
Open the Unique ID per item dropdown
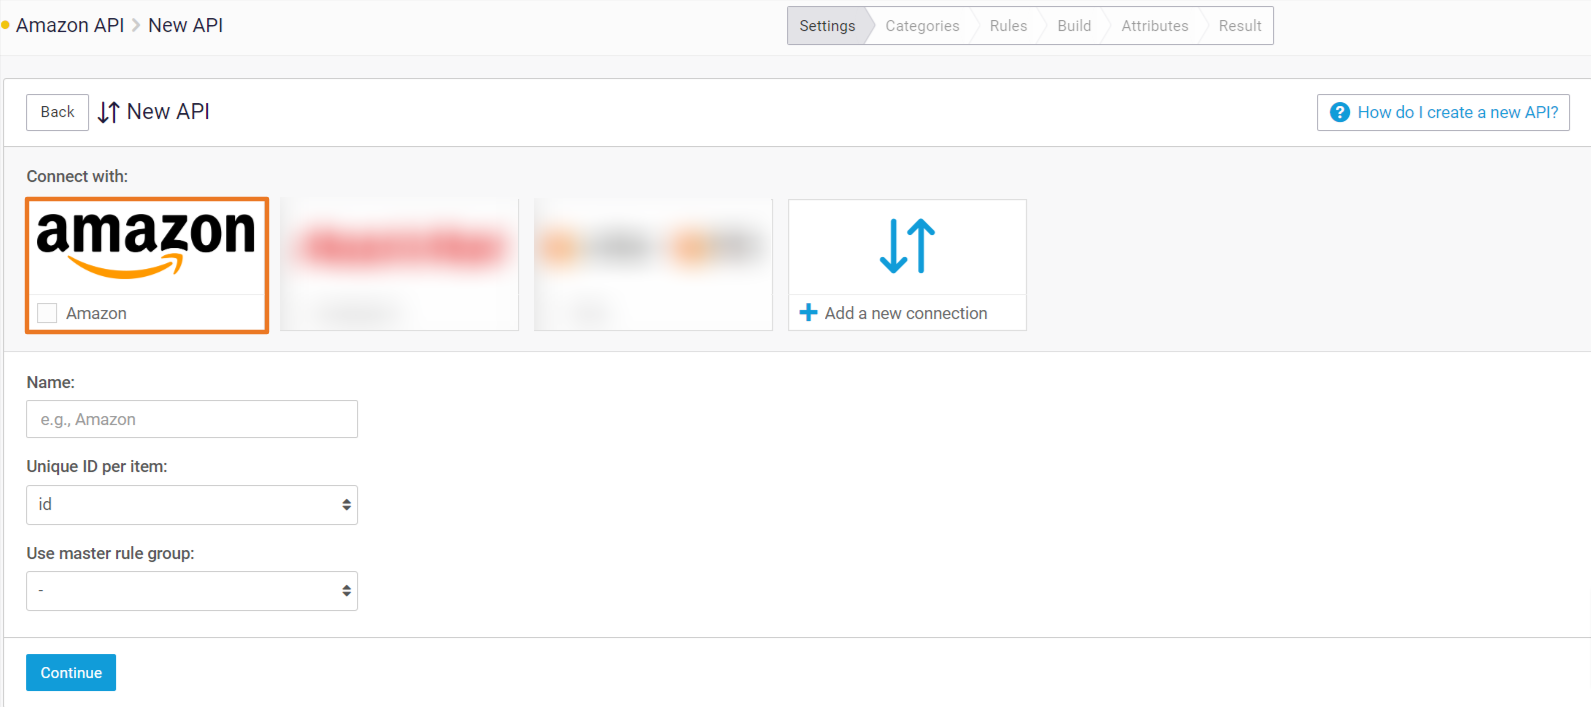tap(192, 505)
